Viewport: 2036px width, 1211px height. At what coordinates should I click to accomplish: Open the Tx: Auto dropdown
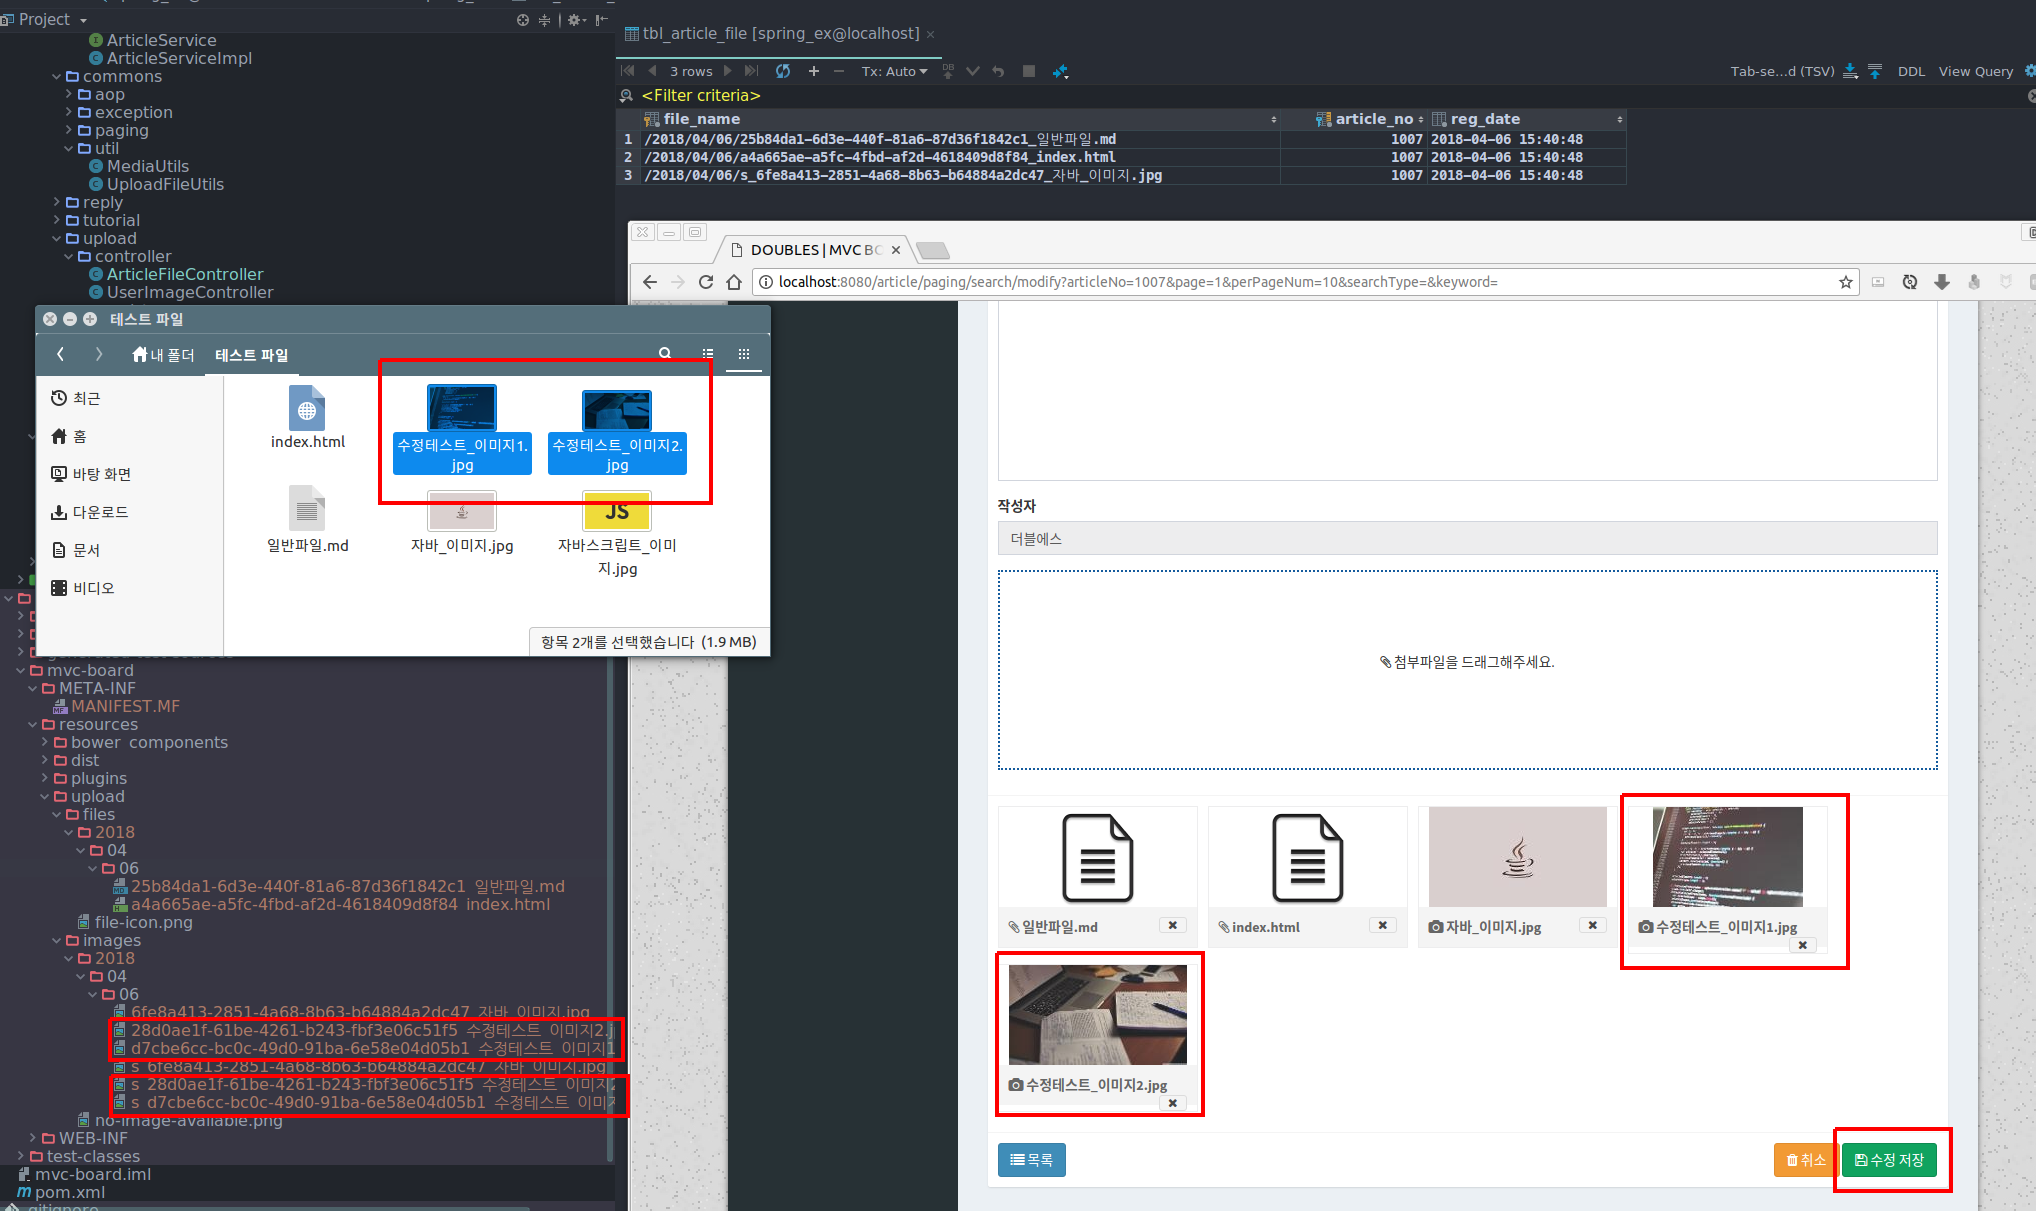[x=894, y=71]
